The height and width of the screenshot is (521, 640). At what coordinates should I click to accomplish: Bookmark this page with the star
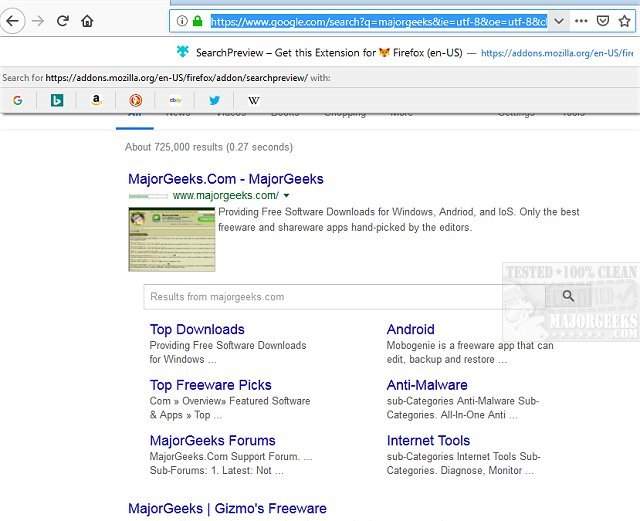(x=624, y=21)
